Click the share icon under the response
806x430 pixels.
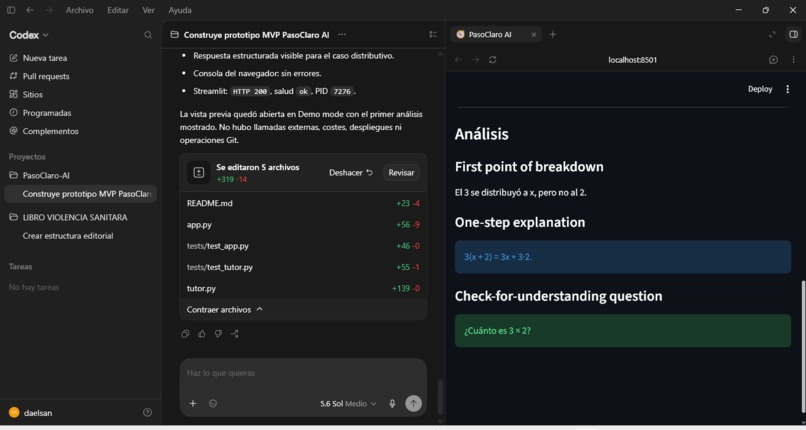(234, 334)
